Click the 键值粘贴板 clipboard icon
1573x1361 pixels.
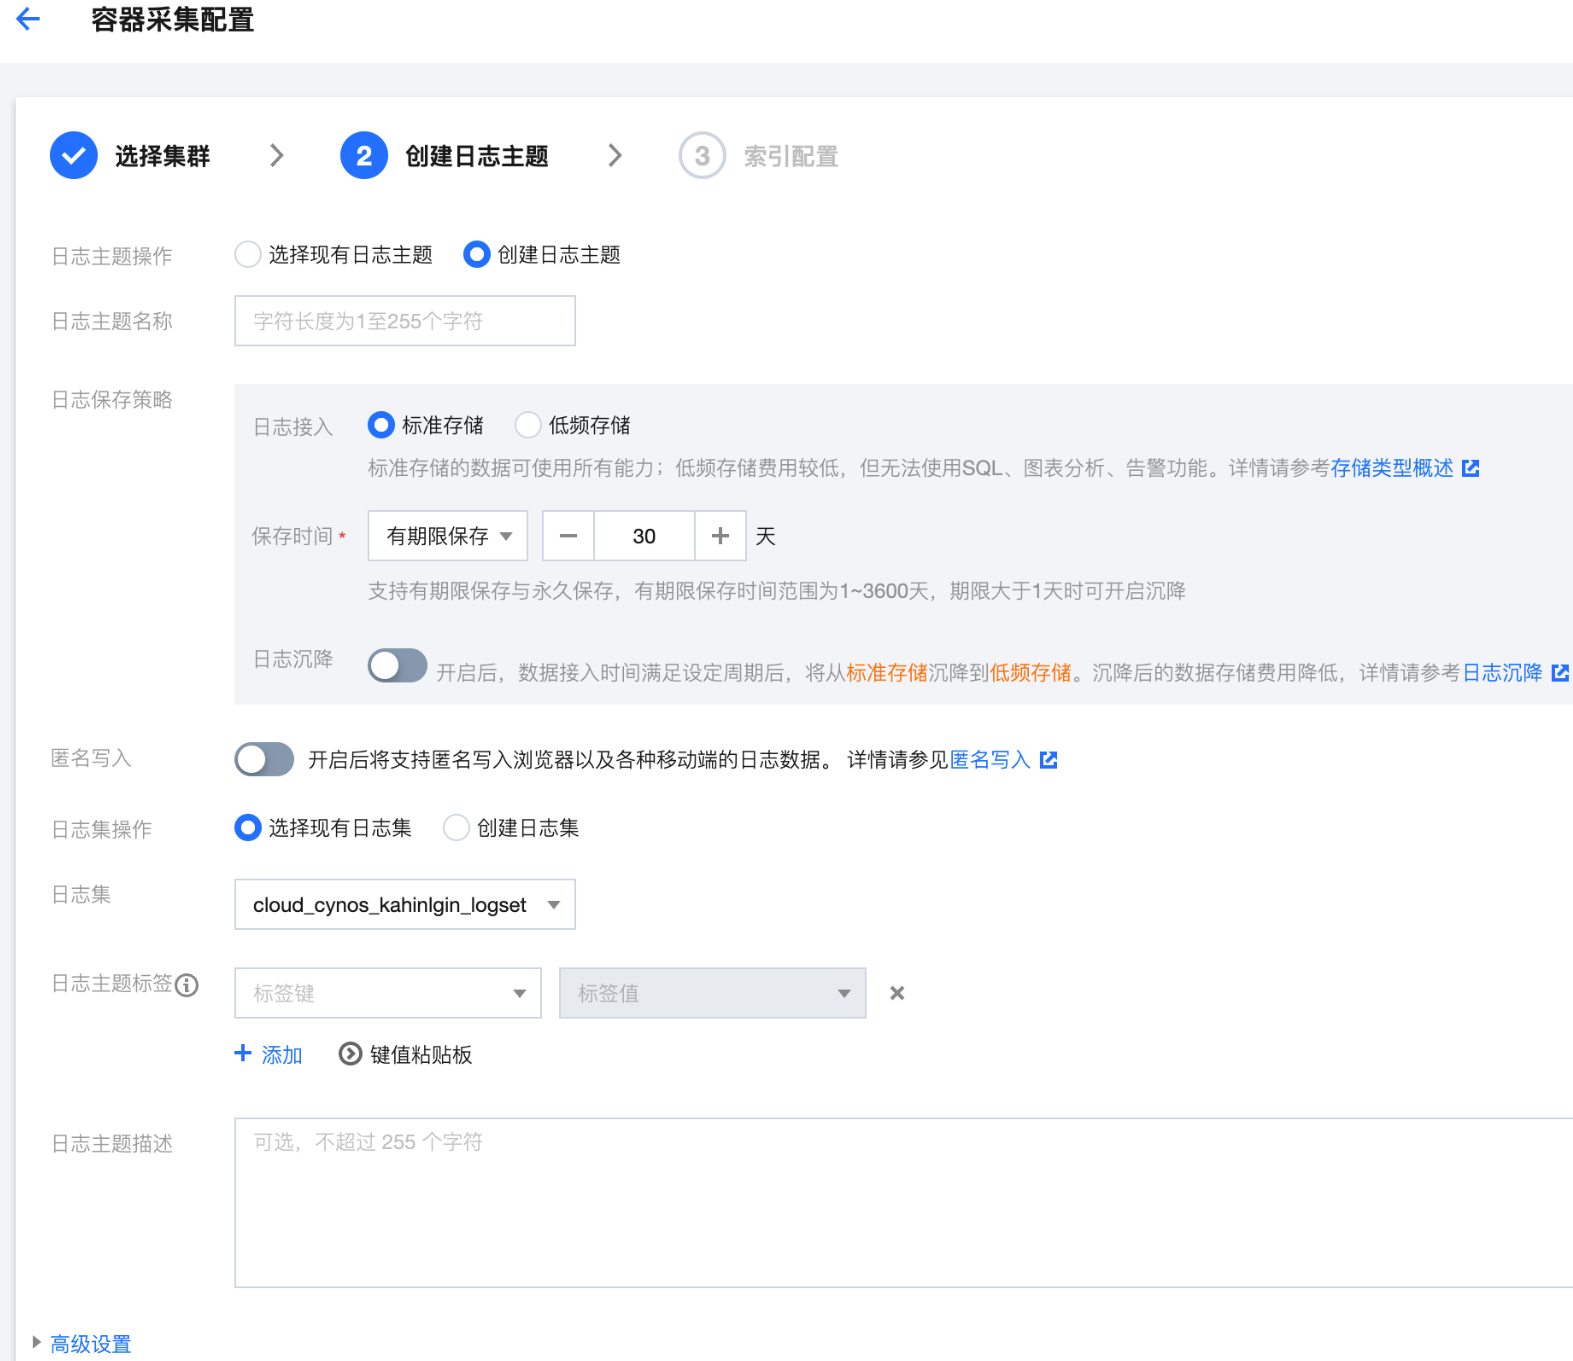[350, 1054]
